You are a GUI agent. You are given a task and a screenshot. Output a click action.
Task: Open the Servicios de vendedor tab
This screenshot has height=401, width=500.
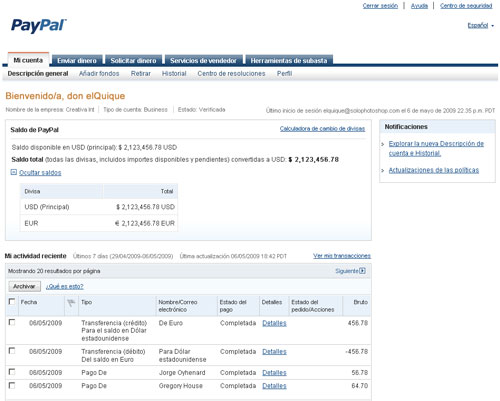point(203,60)
